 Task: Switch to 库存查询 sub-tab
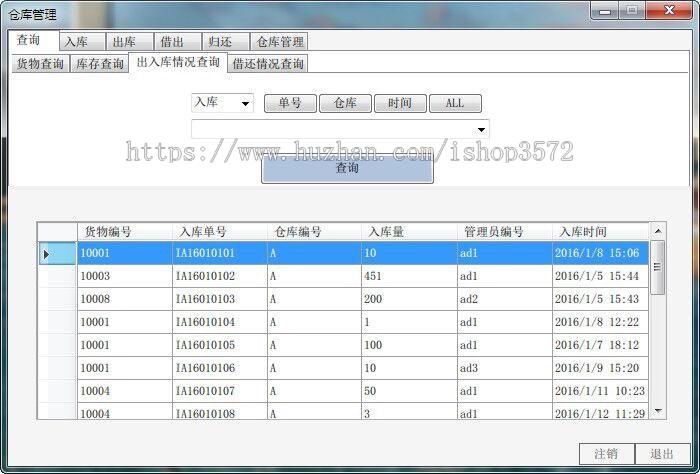99,64
